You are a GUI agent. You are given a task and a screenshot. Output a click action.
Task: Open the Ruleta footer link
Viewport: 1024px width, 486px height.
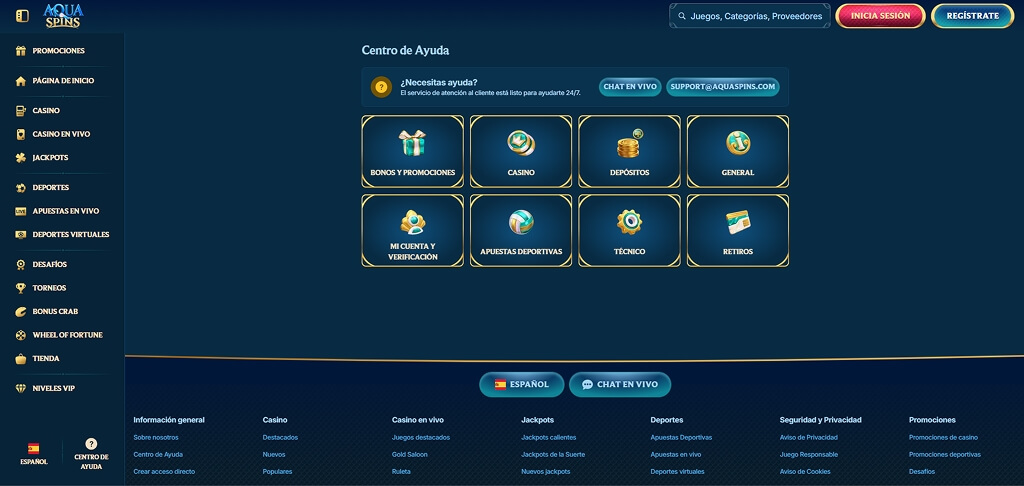(402, 472)
